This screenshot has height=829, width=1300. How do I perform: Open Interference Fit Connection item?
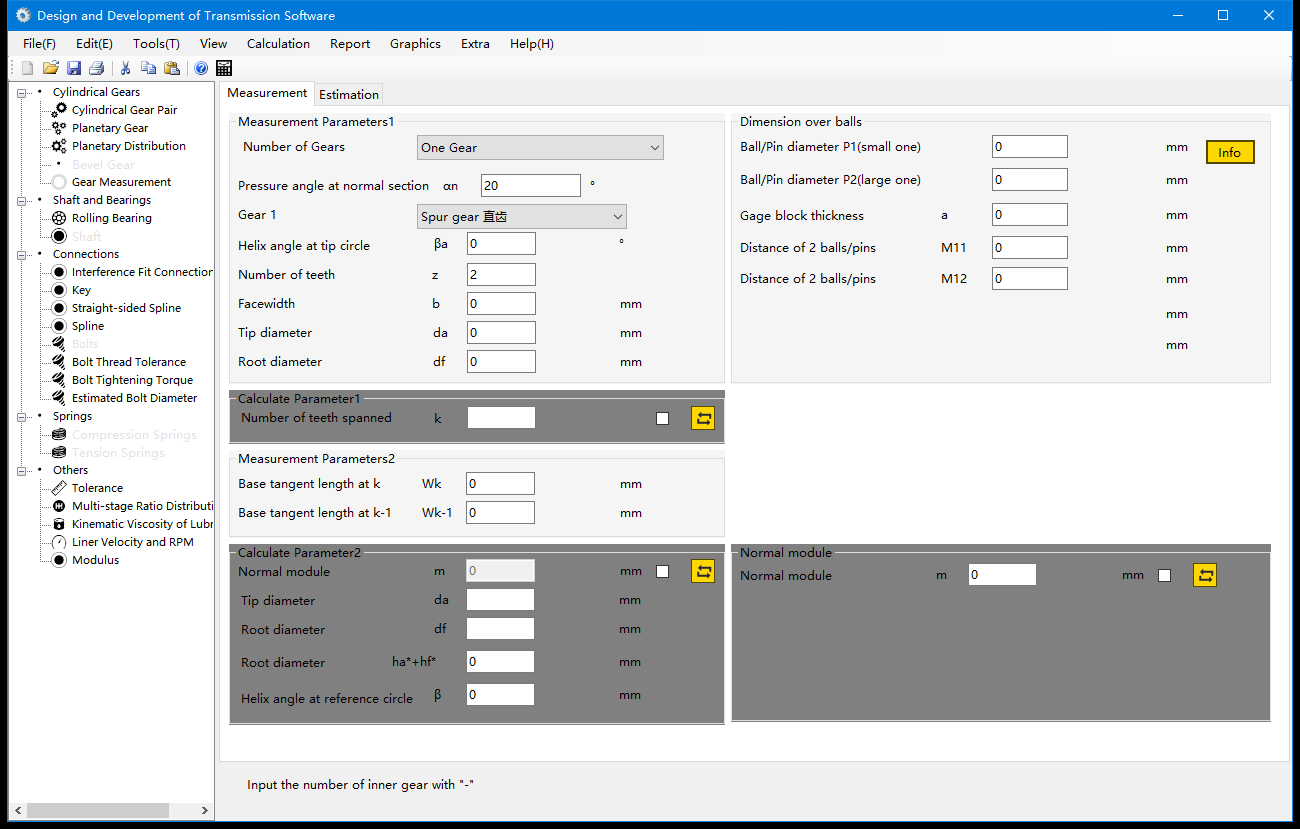[142, 272]
